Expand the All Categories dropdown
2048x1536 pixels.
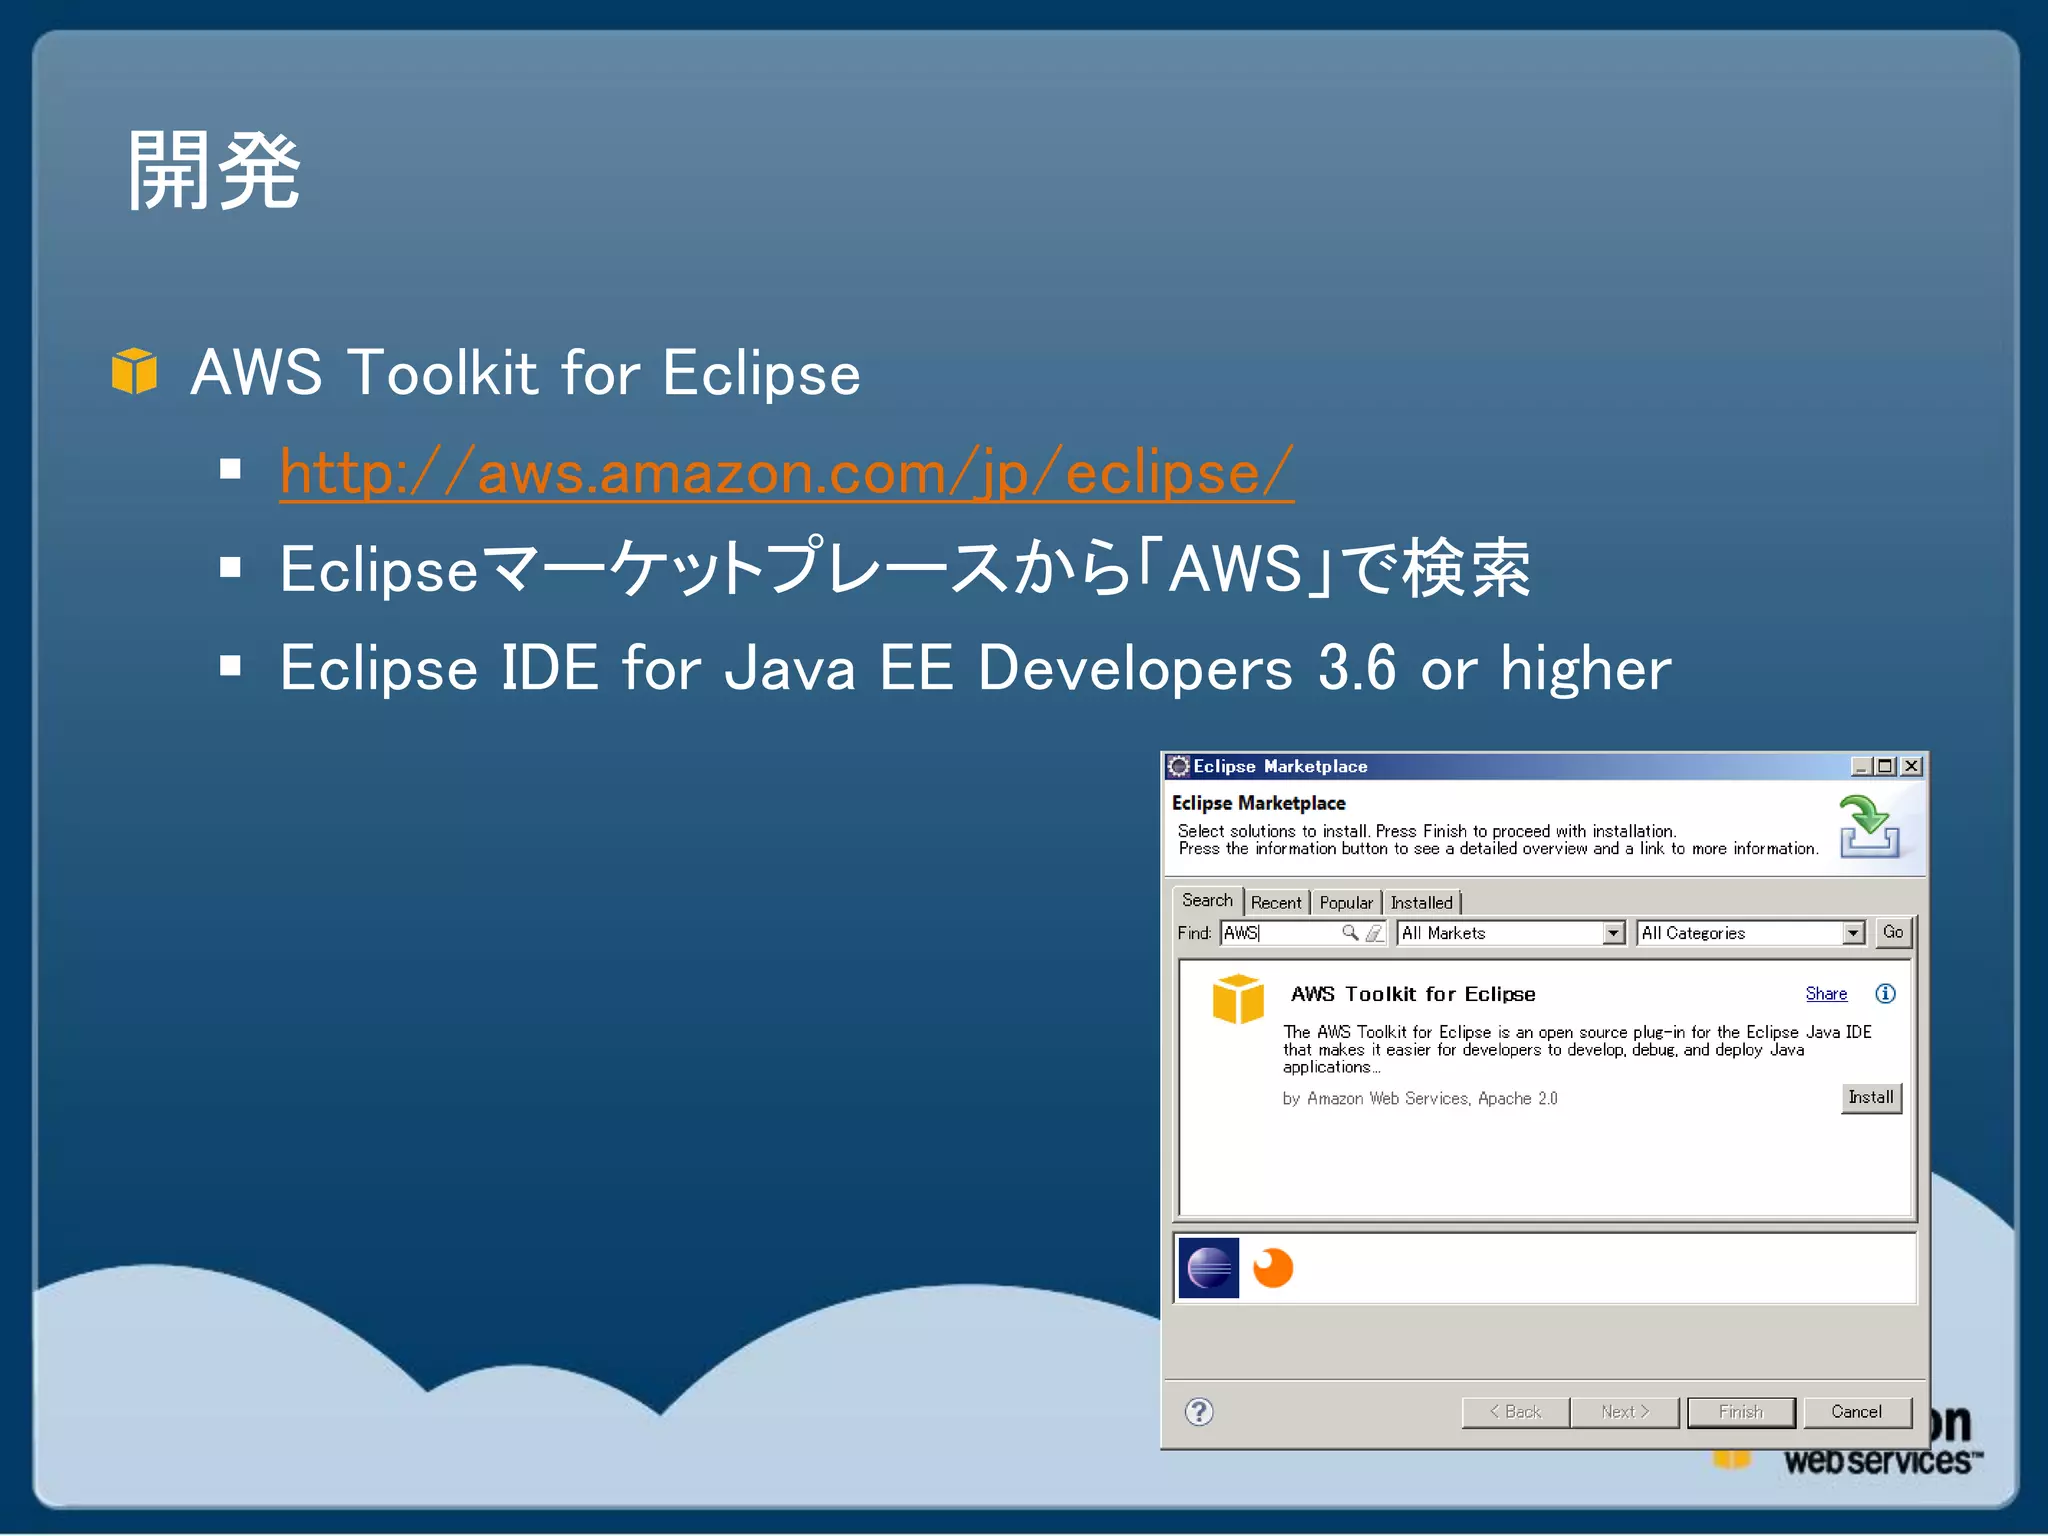coord(1853,933)
